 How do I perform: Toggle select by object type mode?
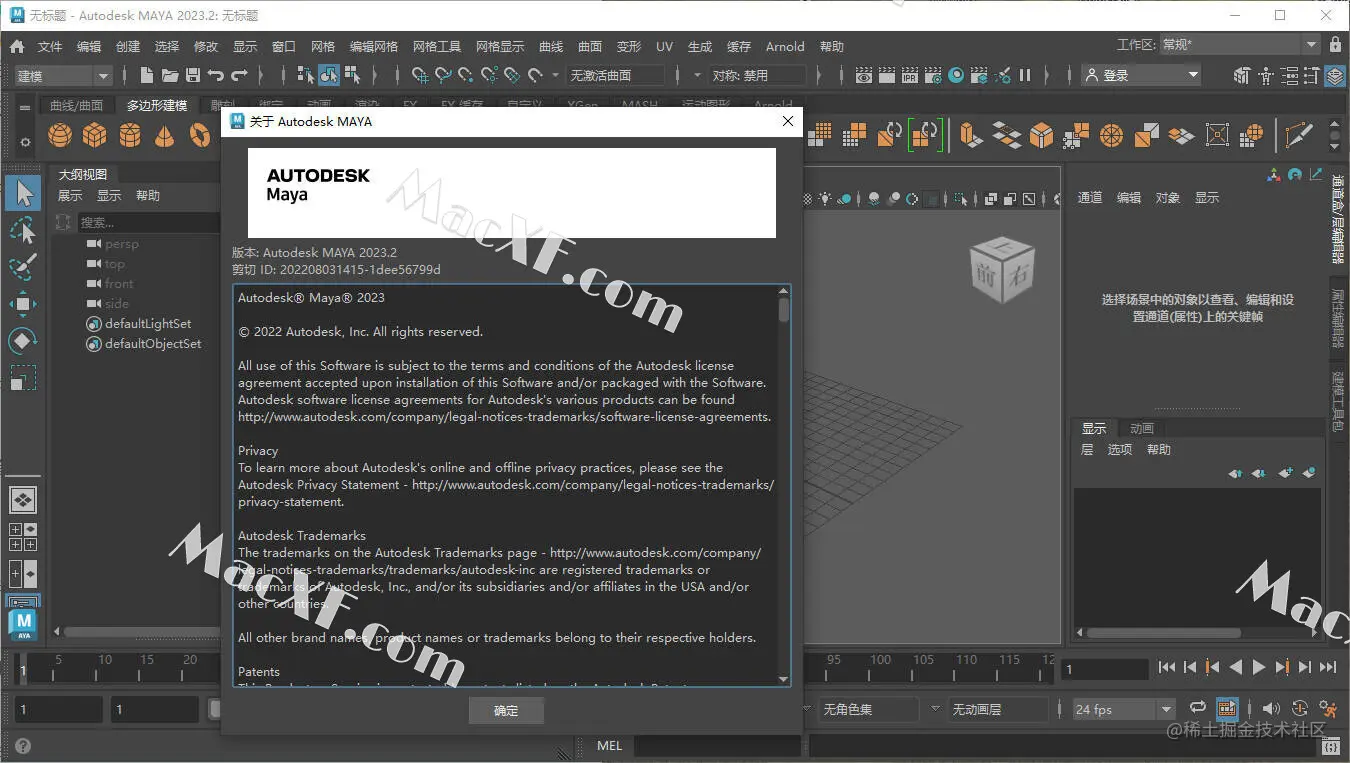[x=329, y=75]
